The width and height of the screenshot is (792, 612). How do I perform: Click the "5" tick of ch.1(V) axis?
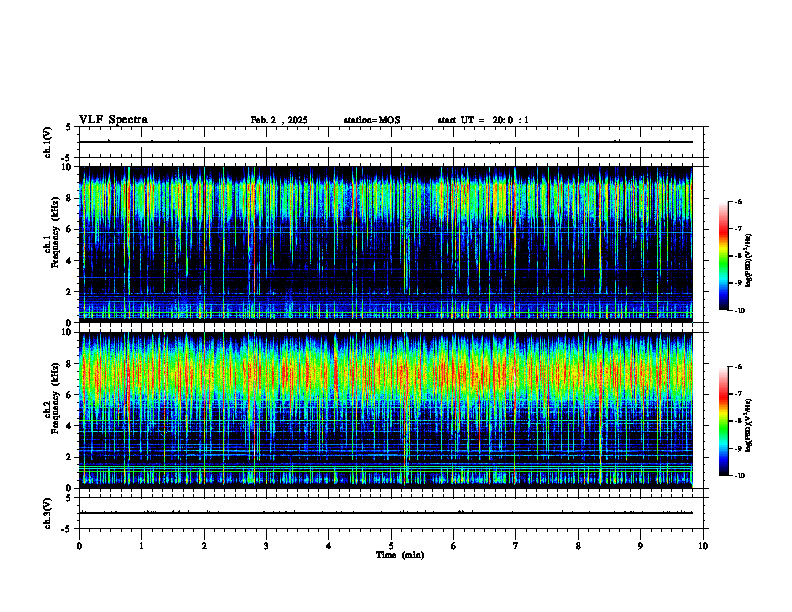(70, 127)
